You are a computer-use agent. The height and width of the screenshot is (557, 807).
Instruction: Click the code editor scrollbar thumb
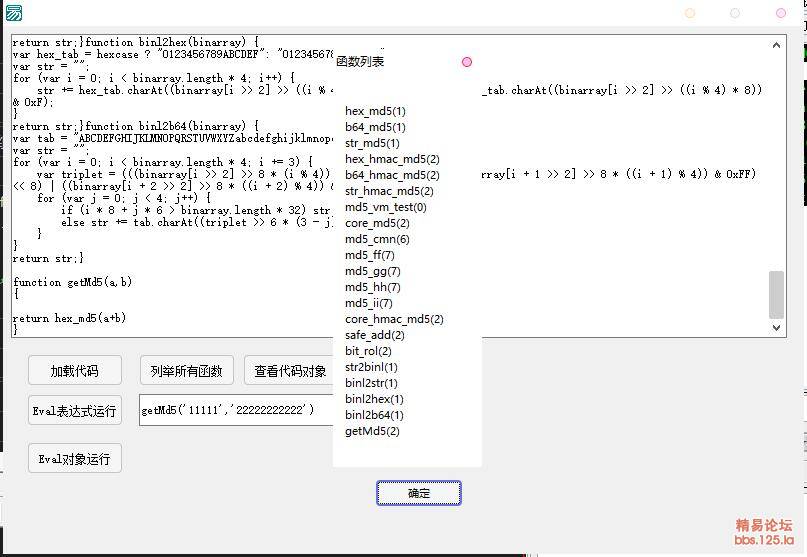[776, 294]
